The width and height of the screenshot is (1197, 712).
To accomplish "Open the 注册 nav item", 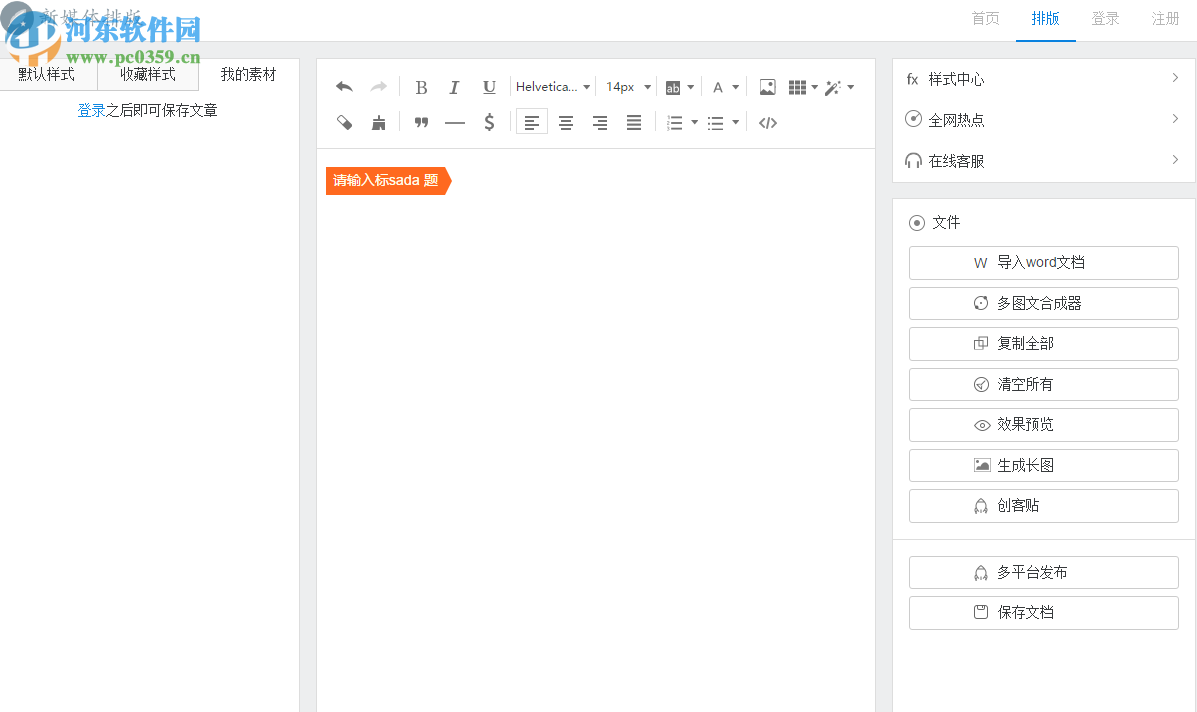I will [x=1166, y=18].
